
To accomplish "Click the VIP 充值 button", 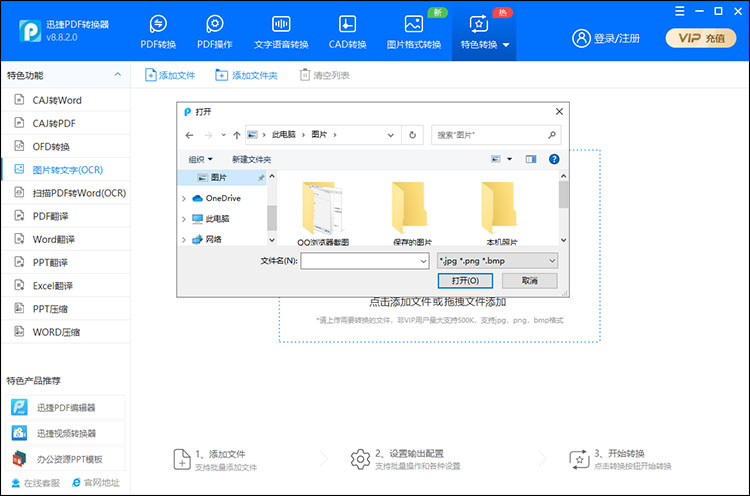I will pos(701,38).
